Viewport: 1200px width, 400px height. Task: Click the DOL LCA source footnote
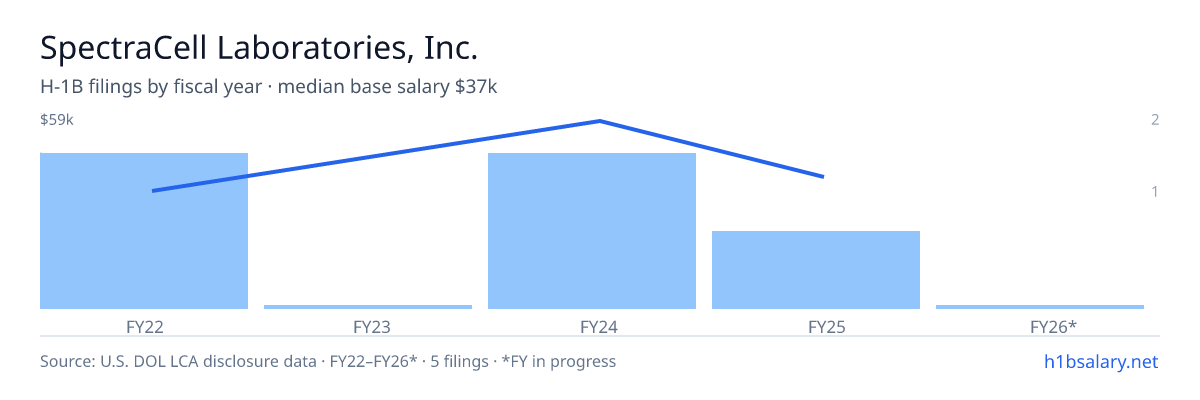[x=328, y=361]
